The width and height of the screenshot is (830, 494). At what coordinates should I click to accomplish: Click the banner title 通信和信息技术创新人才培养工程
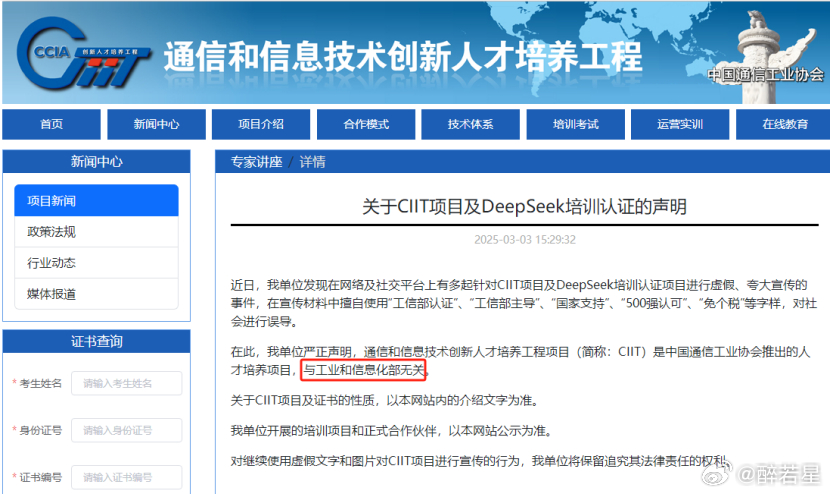[x=403, y=57]
